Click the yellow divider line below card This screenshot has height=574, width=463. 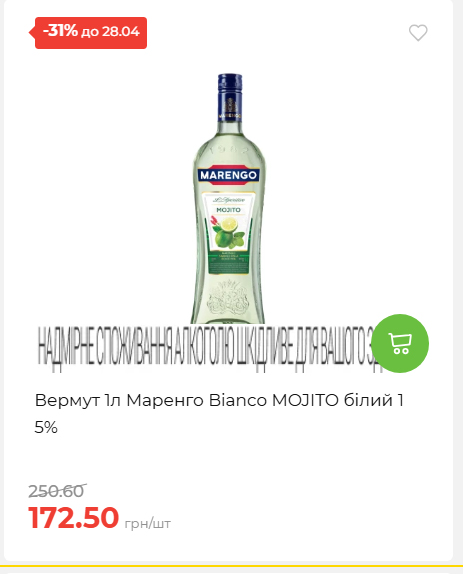coord(231,566)
